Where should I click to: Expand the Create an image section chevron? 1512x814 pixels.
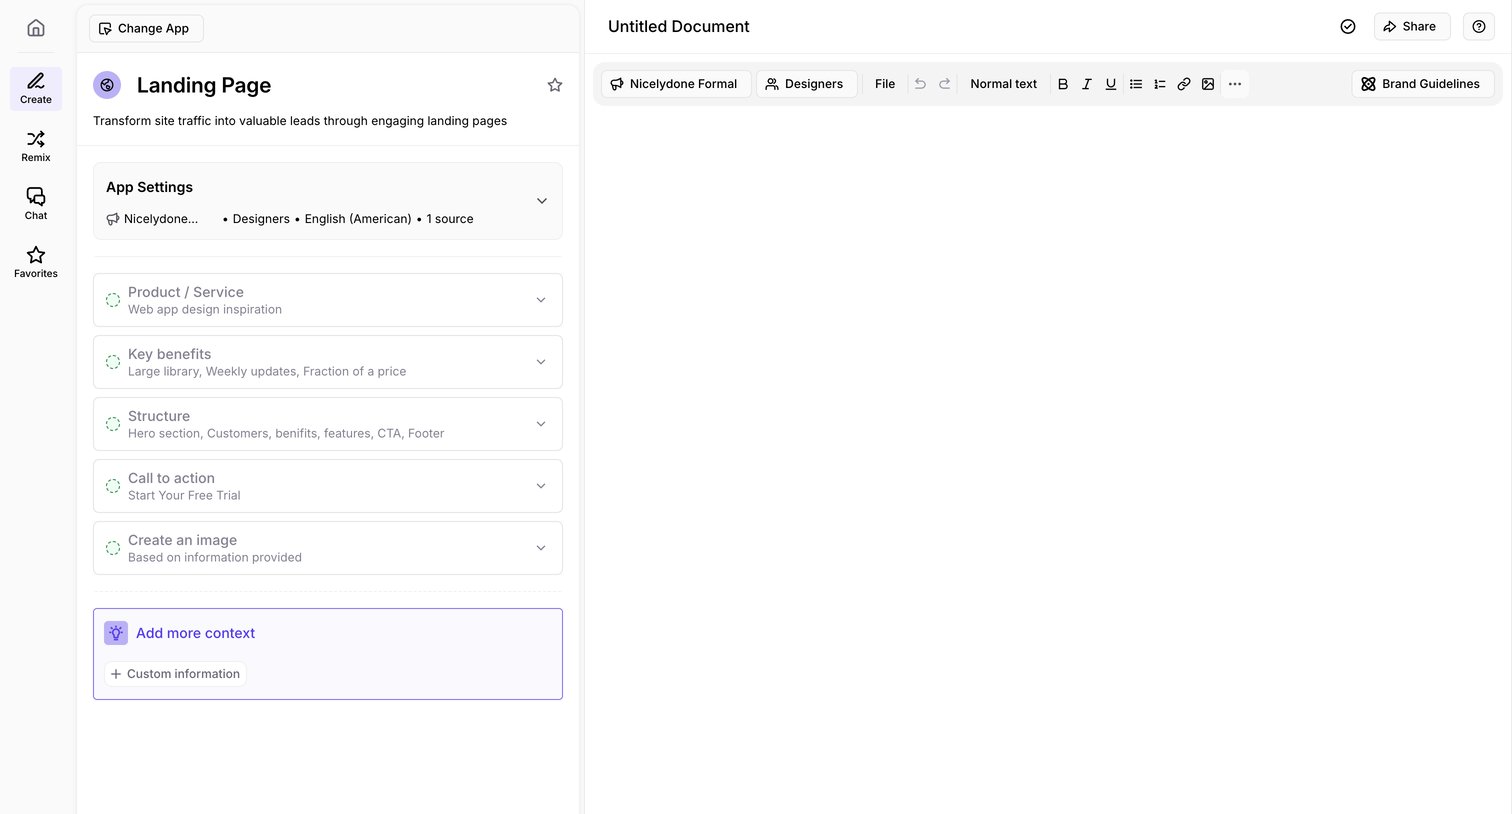pyautogui.click(x=541, y=548)
